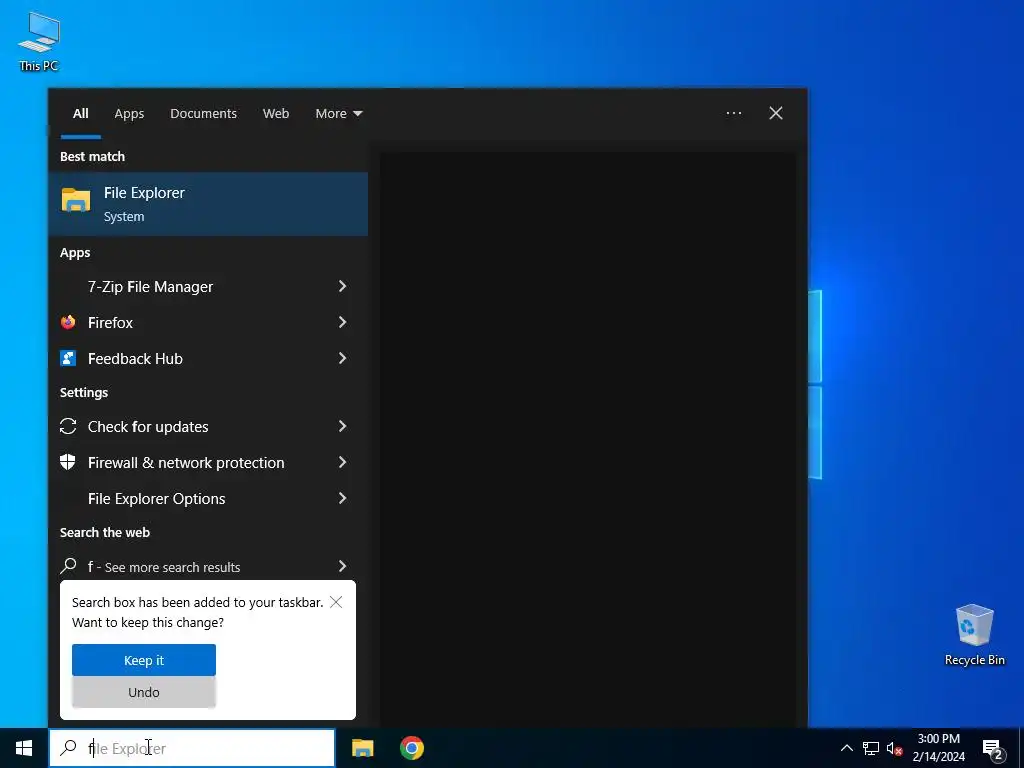Click the Firefox app icon
This screenshot has width=1024, height=768.
(68, 322)
